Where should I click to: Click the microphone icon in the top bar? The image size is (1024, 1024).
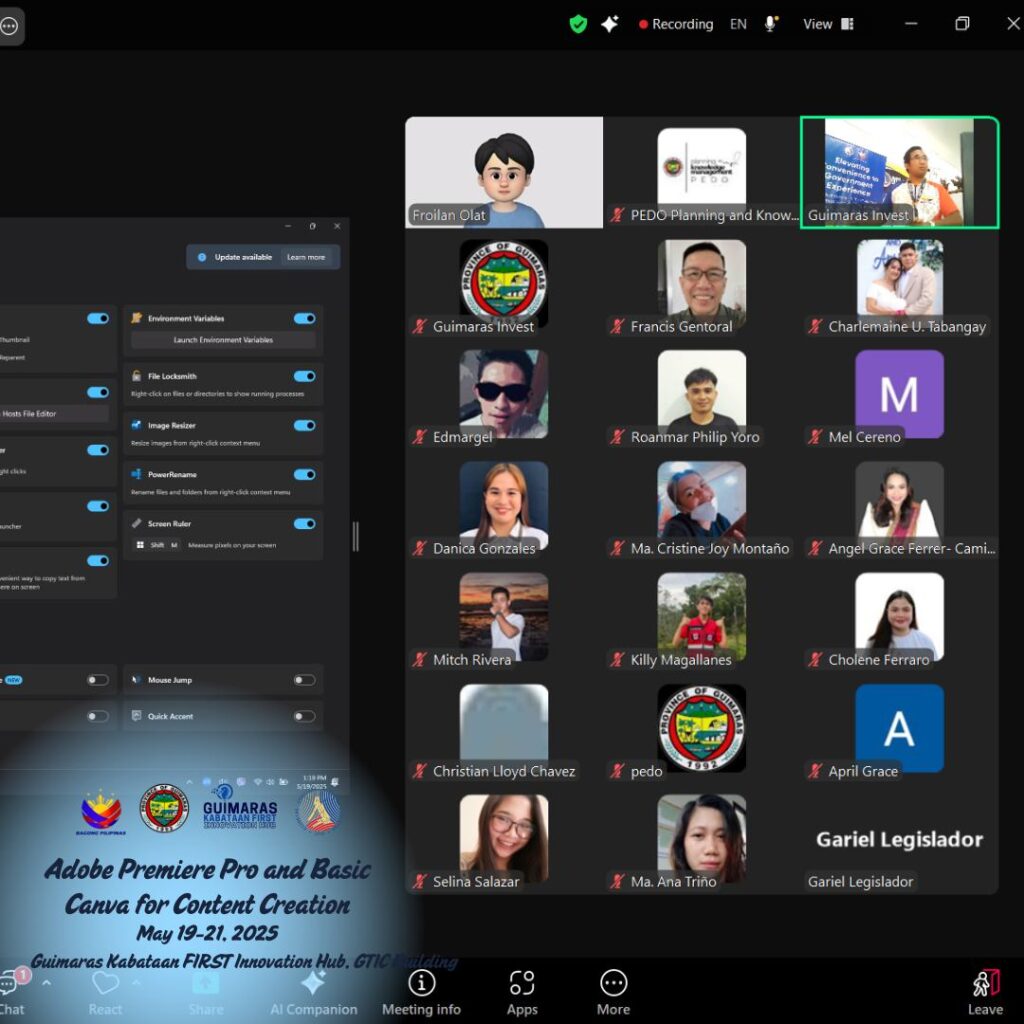pyautogui.click(x=771, y=24)
